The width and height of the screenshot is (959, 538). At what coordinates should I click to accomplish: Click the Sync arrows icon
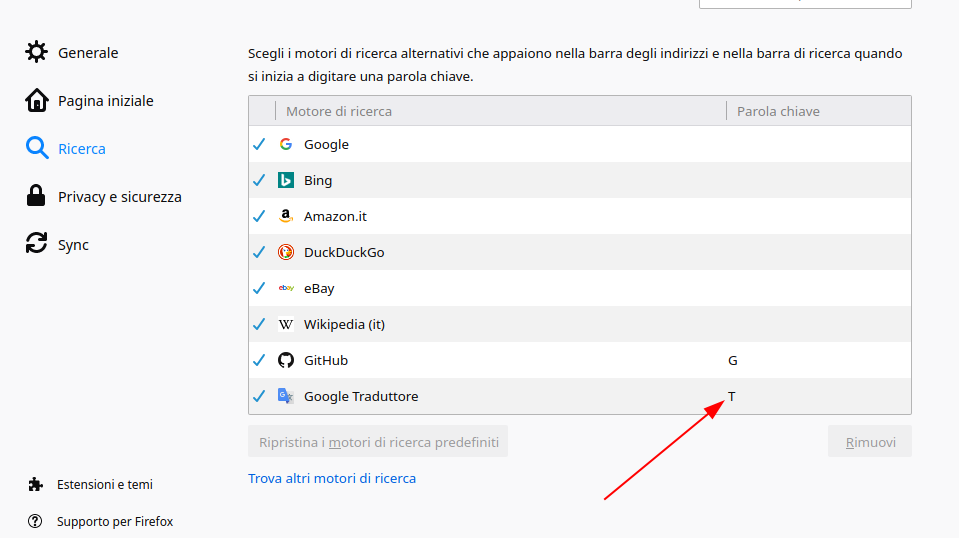pyautogui.click(x=37, y=243)
